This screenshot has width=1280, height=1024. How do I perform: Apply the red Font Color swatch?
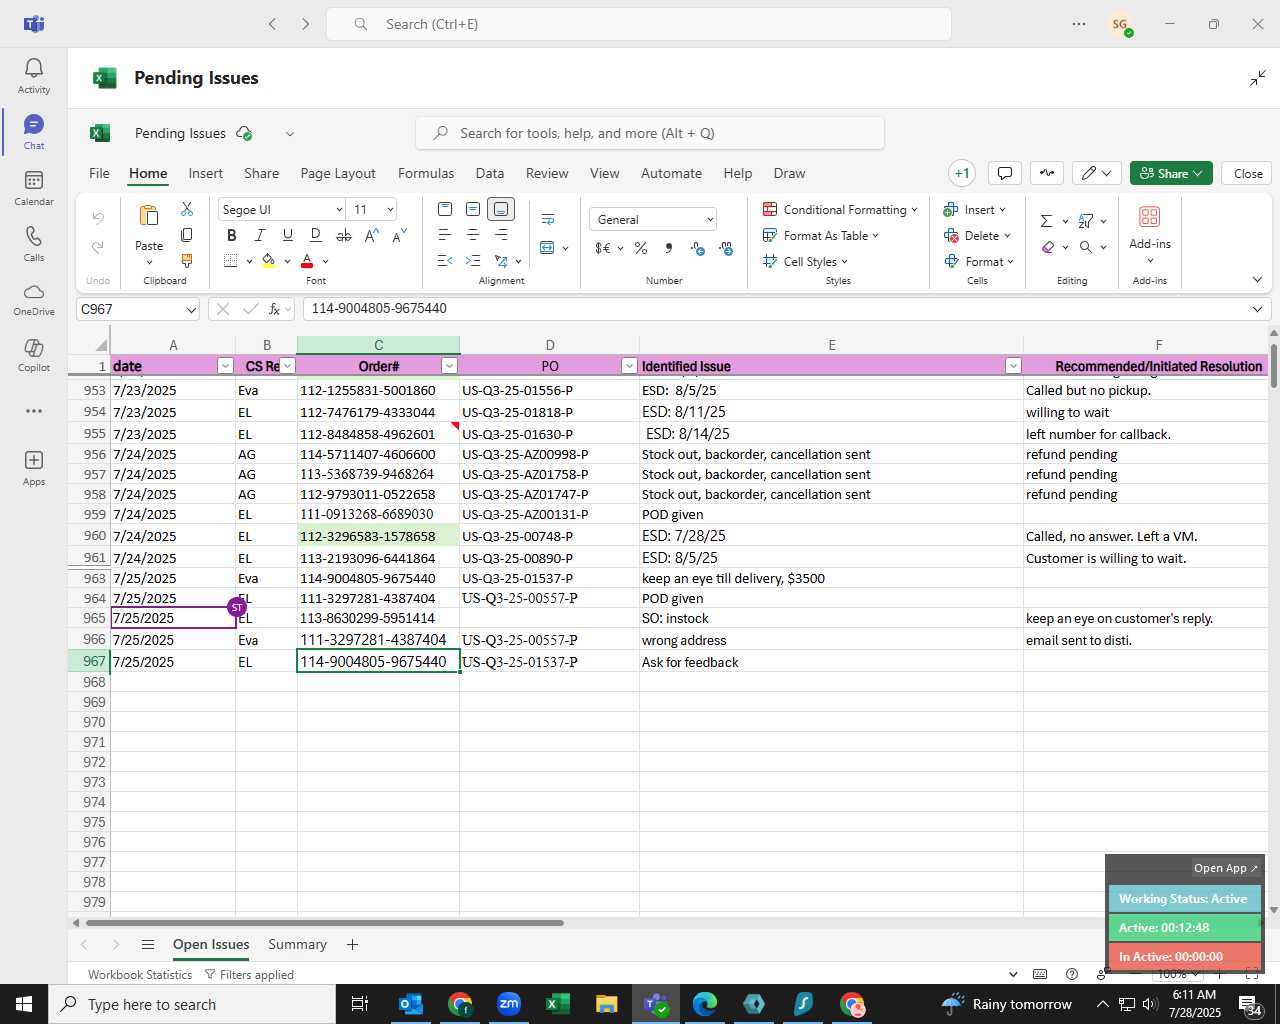coord(307,261)
